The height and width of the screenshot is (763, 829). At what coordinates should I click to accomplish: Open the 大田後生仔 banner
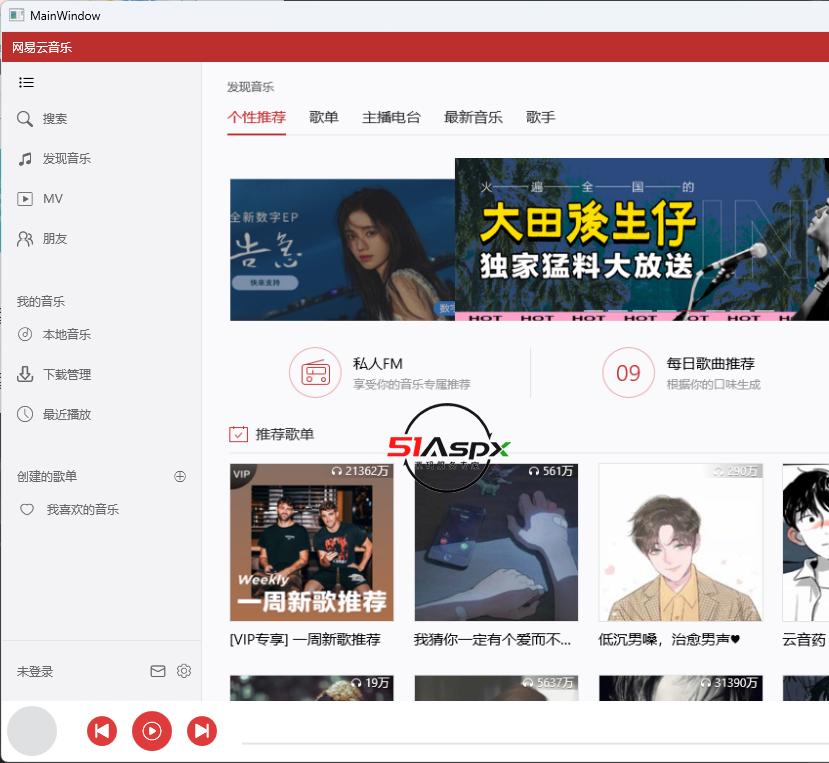(642, 239)
